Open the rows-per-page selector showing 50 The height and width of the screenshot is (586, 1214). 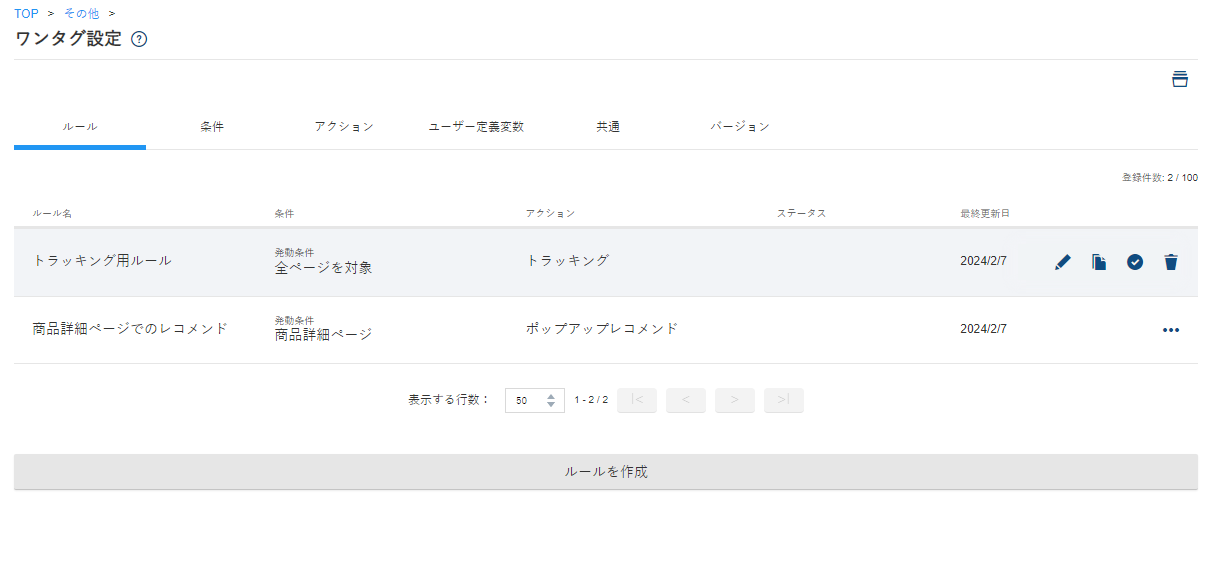pyautogui.click(x=535, y=400)
